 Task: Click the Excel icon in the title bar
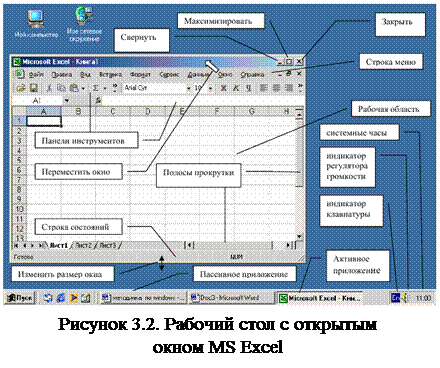[16, 62]
